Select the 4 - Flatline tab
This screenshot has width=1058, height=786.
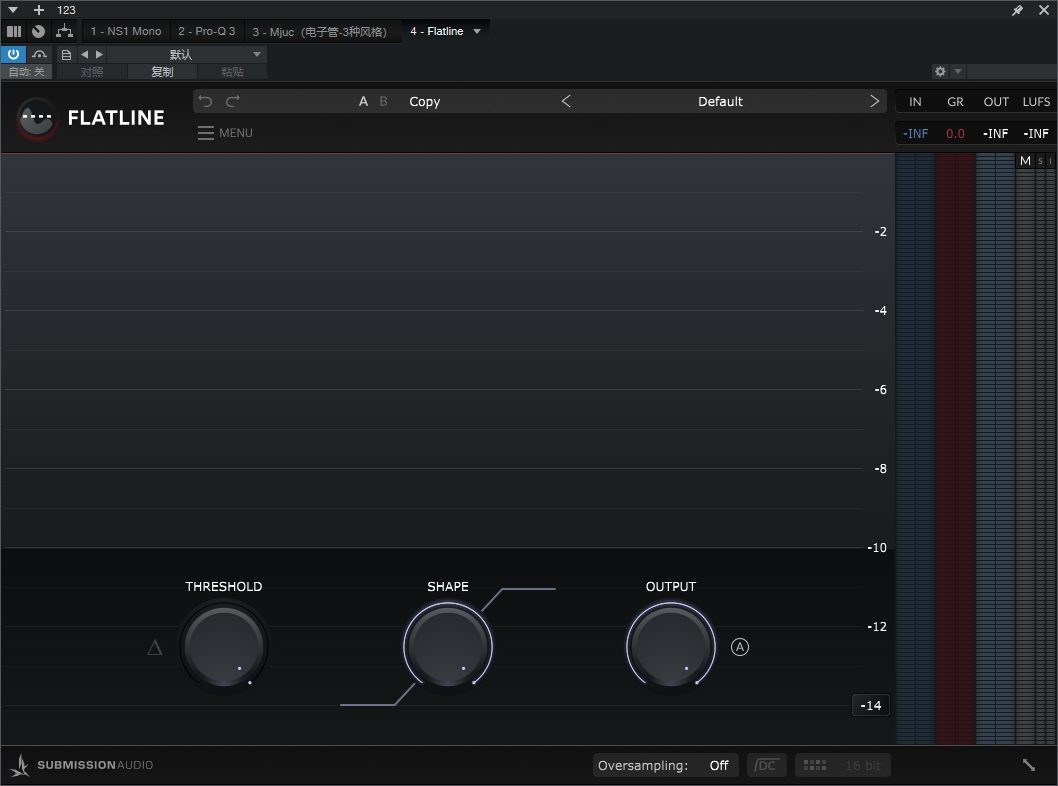click(437, 31)
